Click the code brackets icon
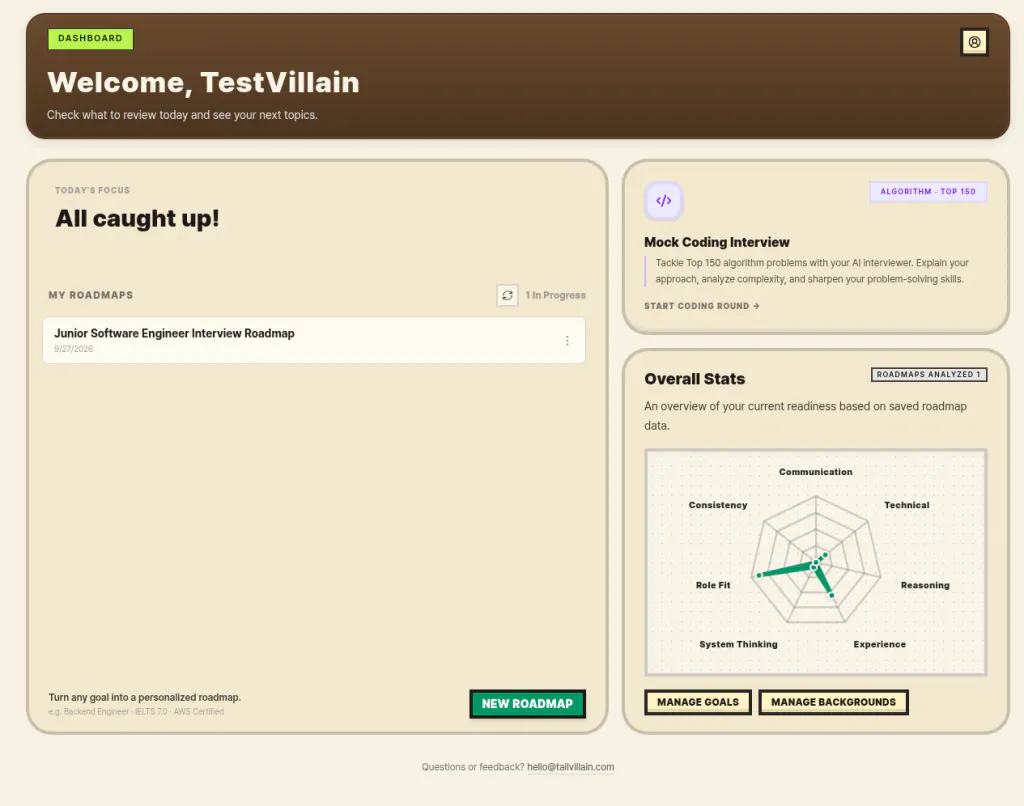Image resolution: width=1024 pixels, height=806 pixels. tap(664, 201)
